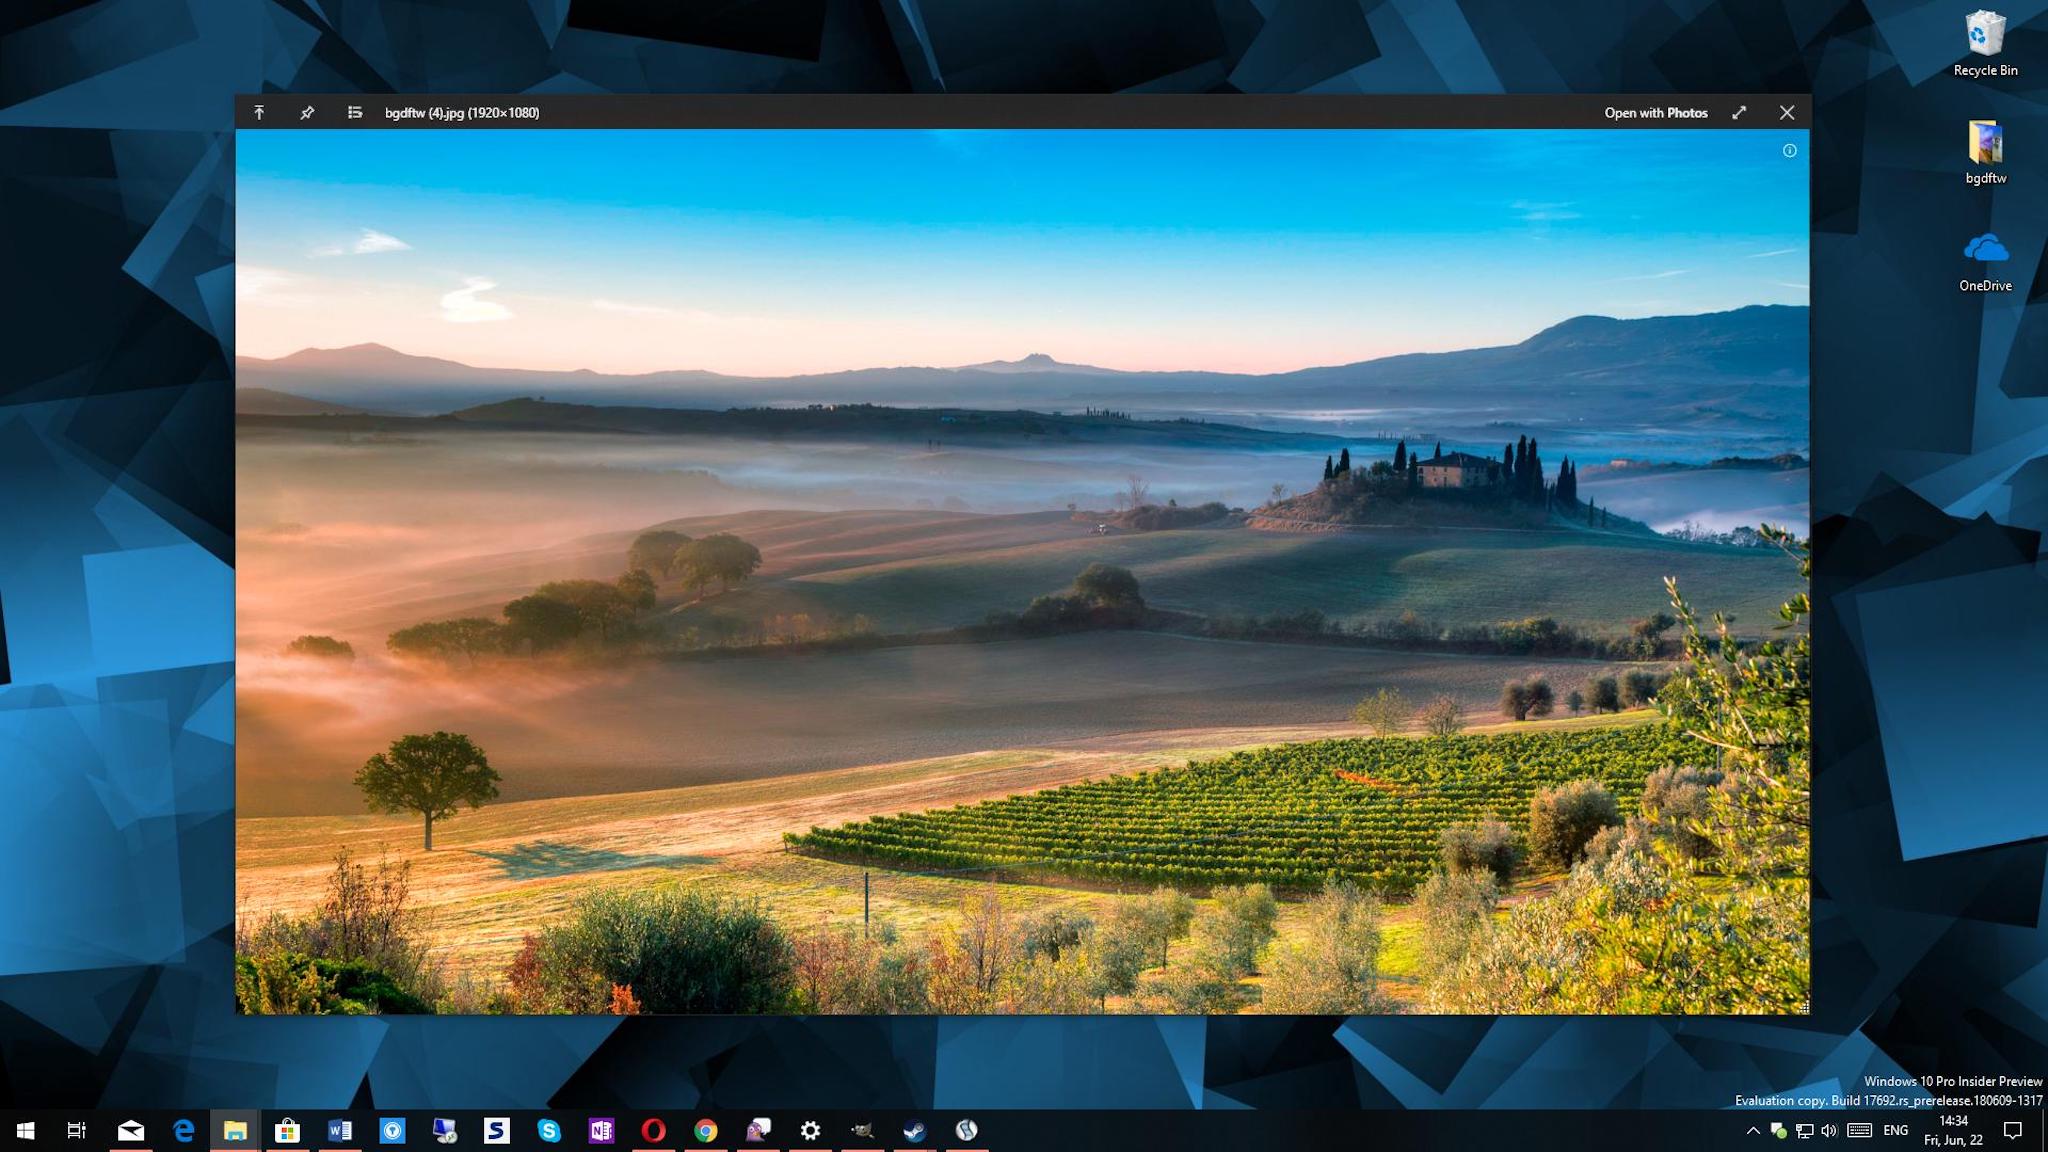Viewport: 2048px width, 1152px height.
Task: Click the maximize/fullscreen button on viewer
Action: pyautogui.click(x=1739, y=111)
